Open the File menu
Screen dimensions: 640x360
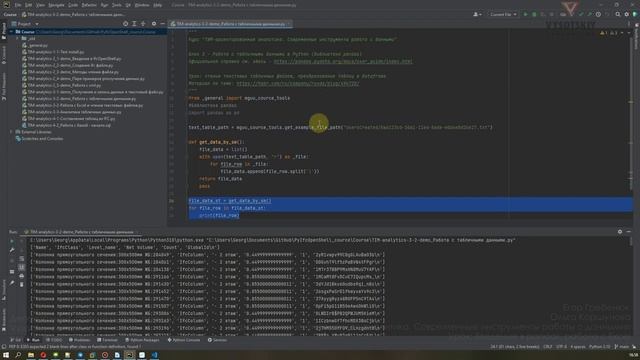[x=18, y=5]
